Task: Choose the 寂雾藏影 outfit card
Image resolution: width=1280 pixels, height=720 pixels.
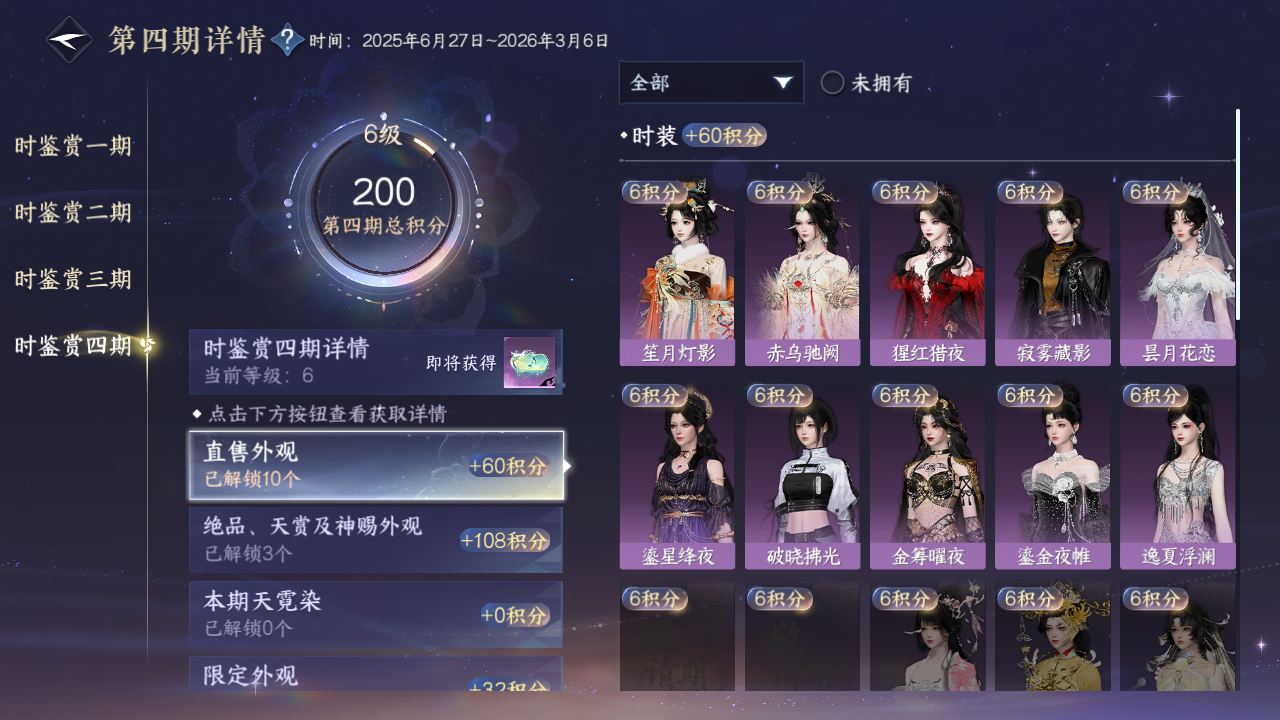Action: pos(1052,273)
